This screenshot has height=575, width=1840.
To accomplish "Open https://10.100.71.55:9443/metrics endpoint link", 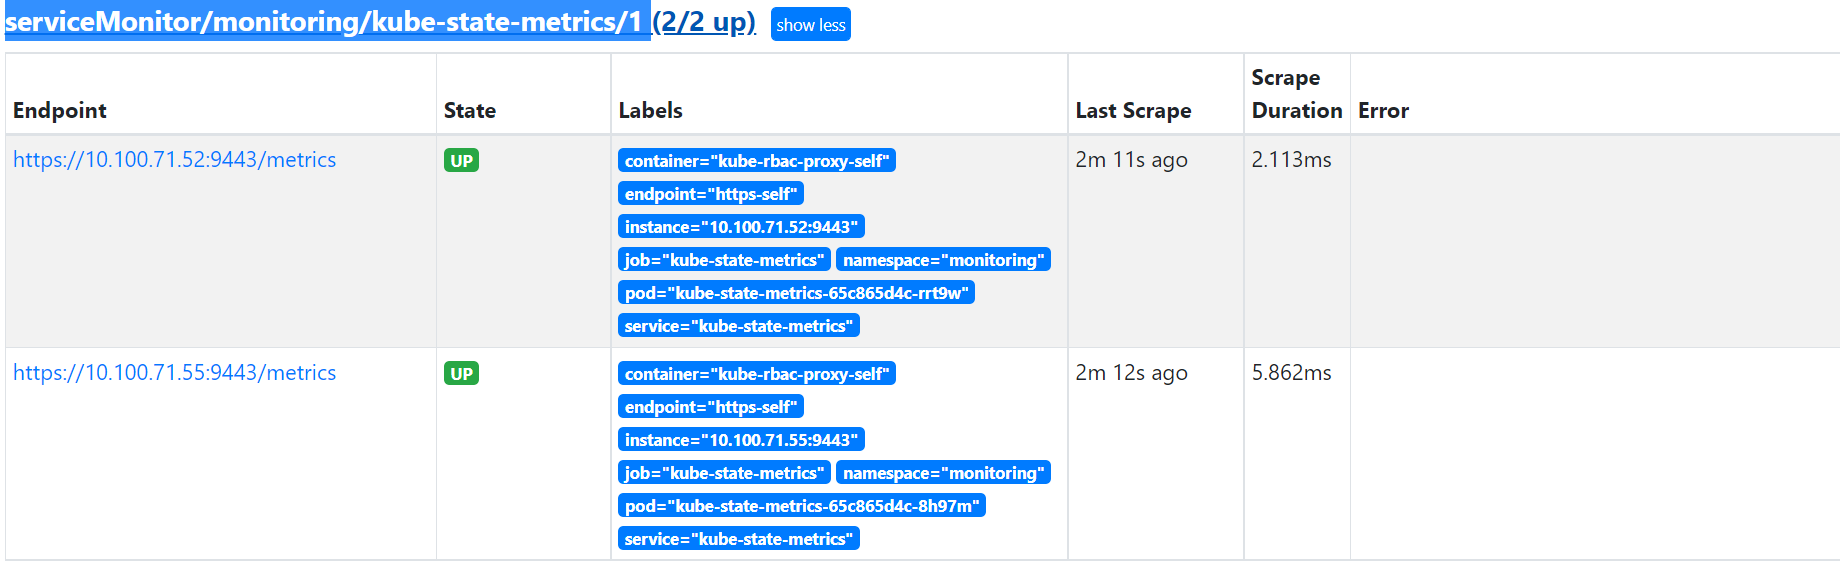I will click(174, 373).
